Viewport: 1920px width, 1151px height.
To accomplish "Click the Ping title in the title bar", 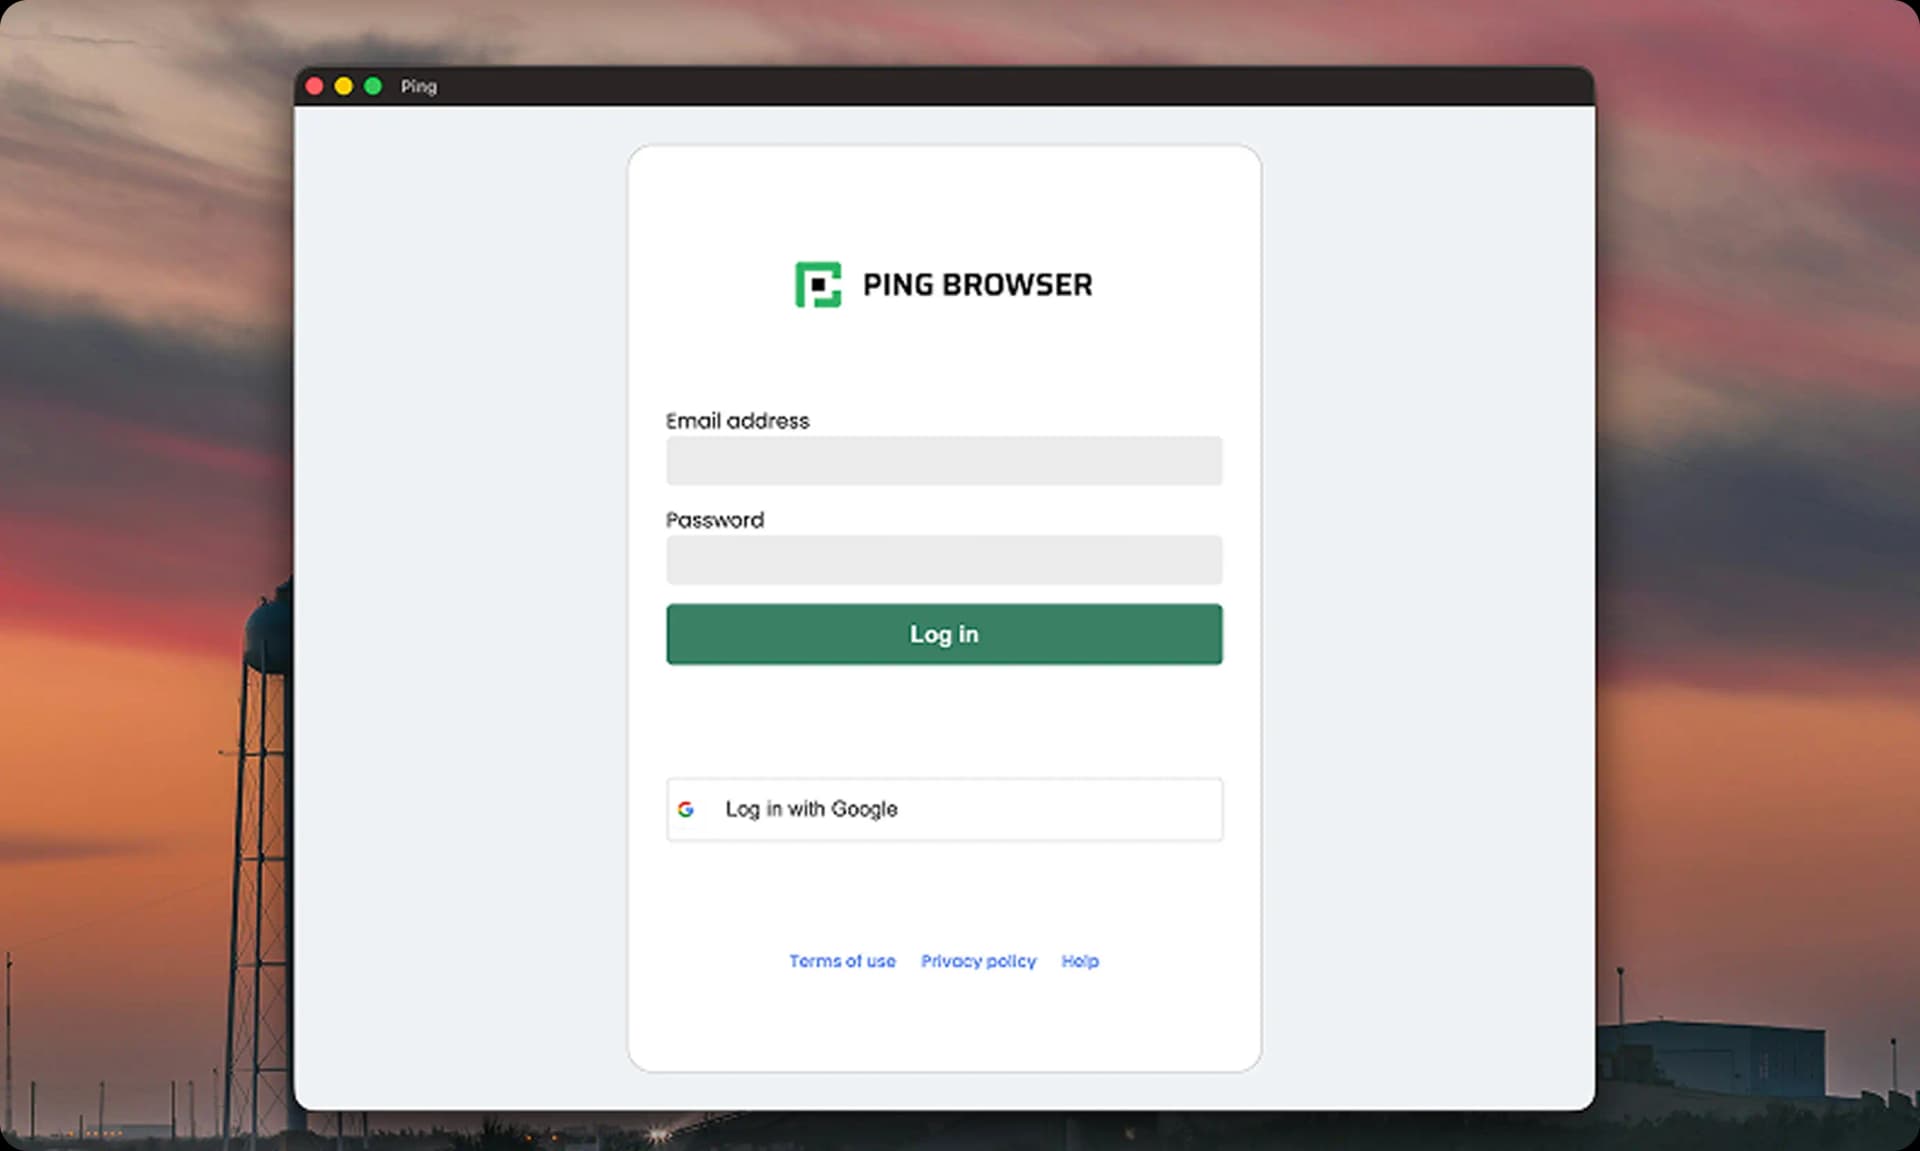I will (418, 87).
